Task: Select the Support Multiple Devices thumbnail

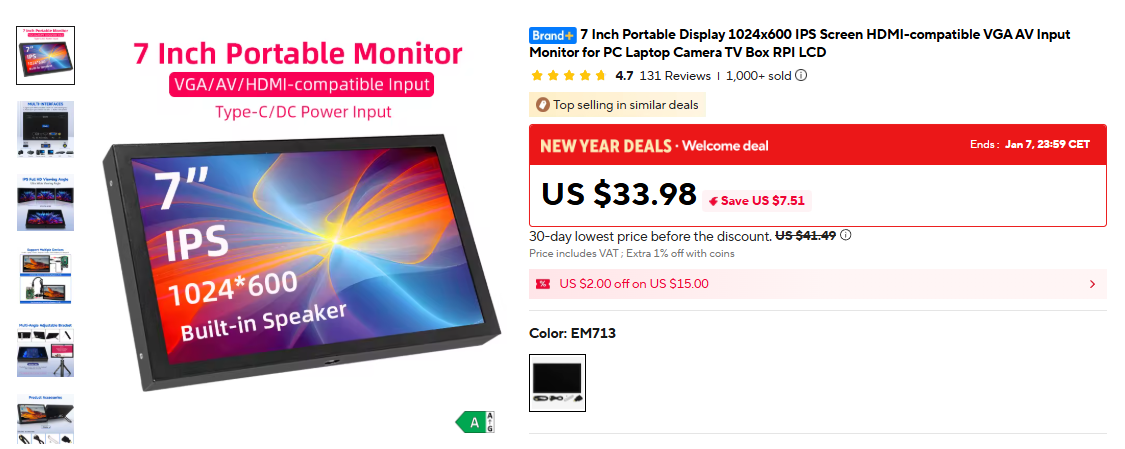Action: pos(45,277)
